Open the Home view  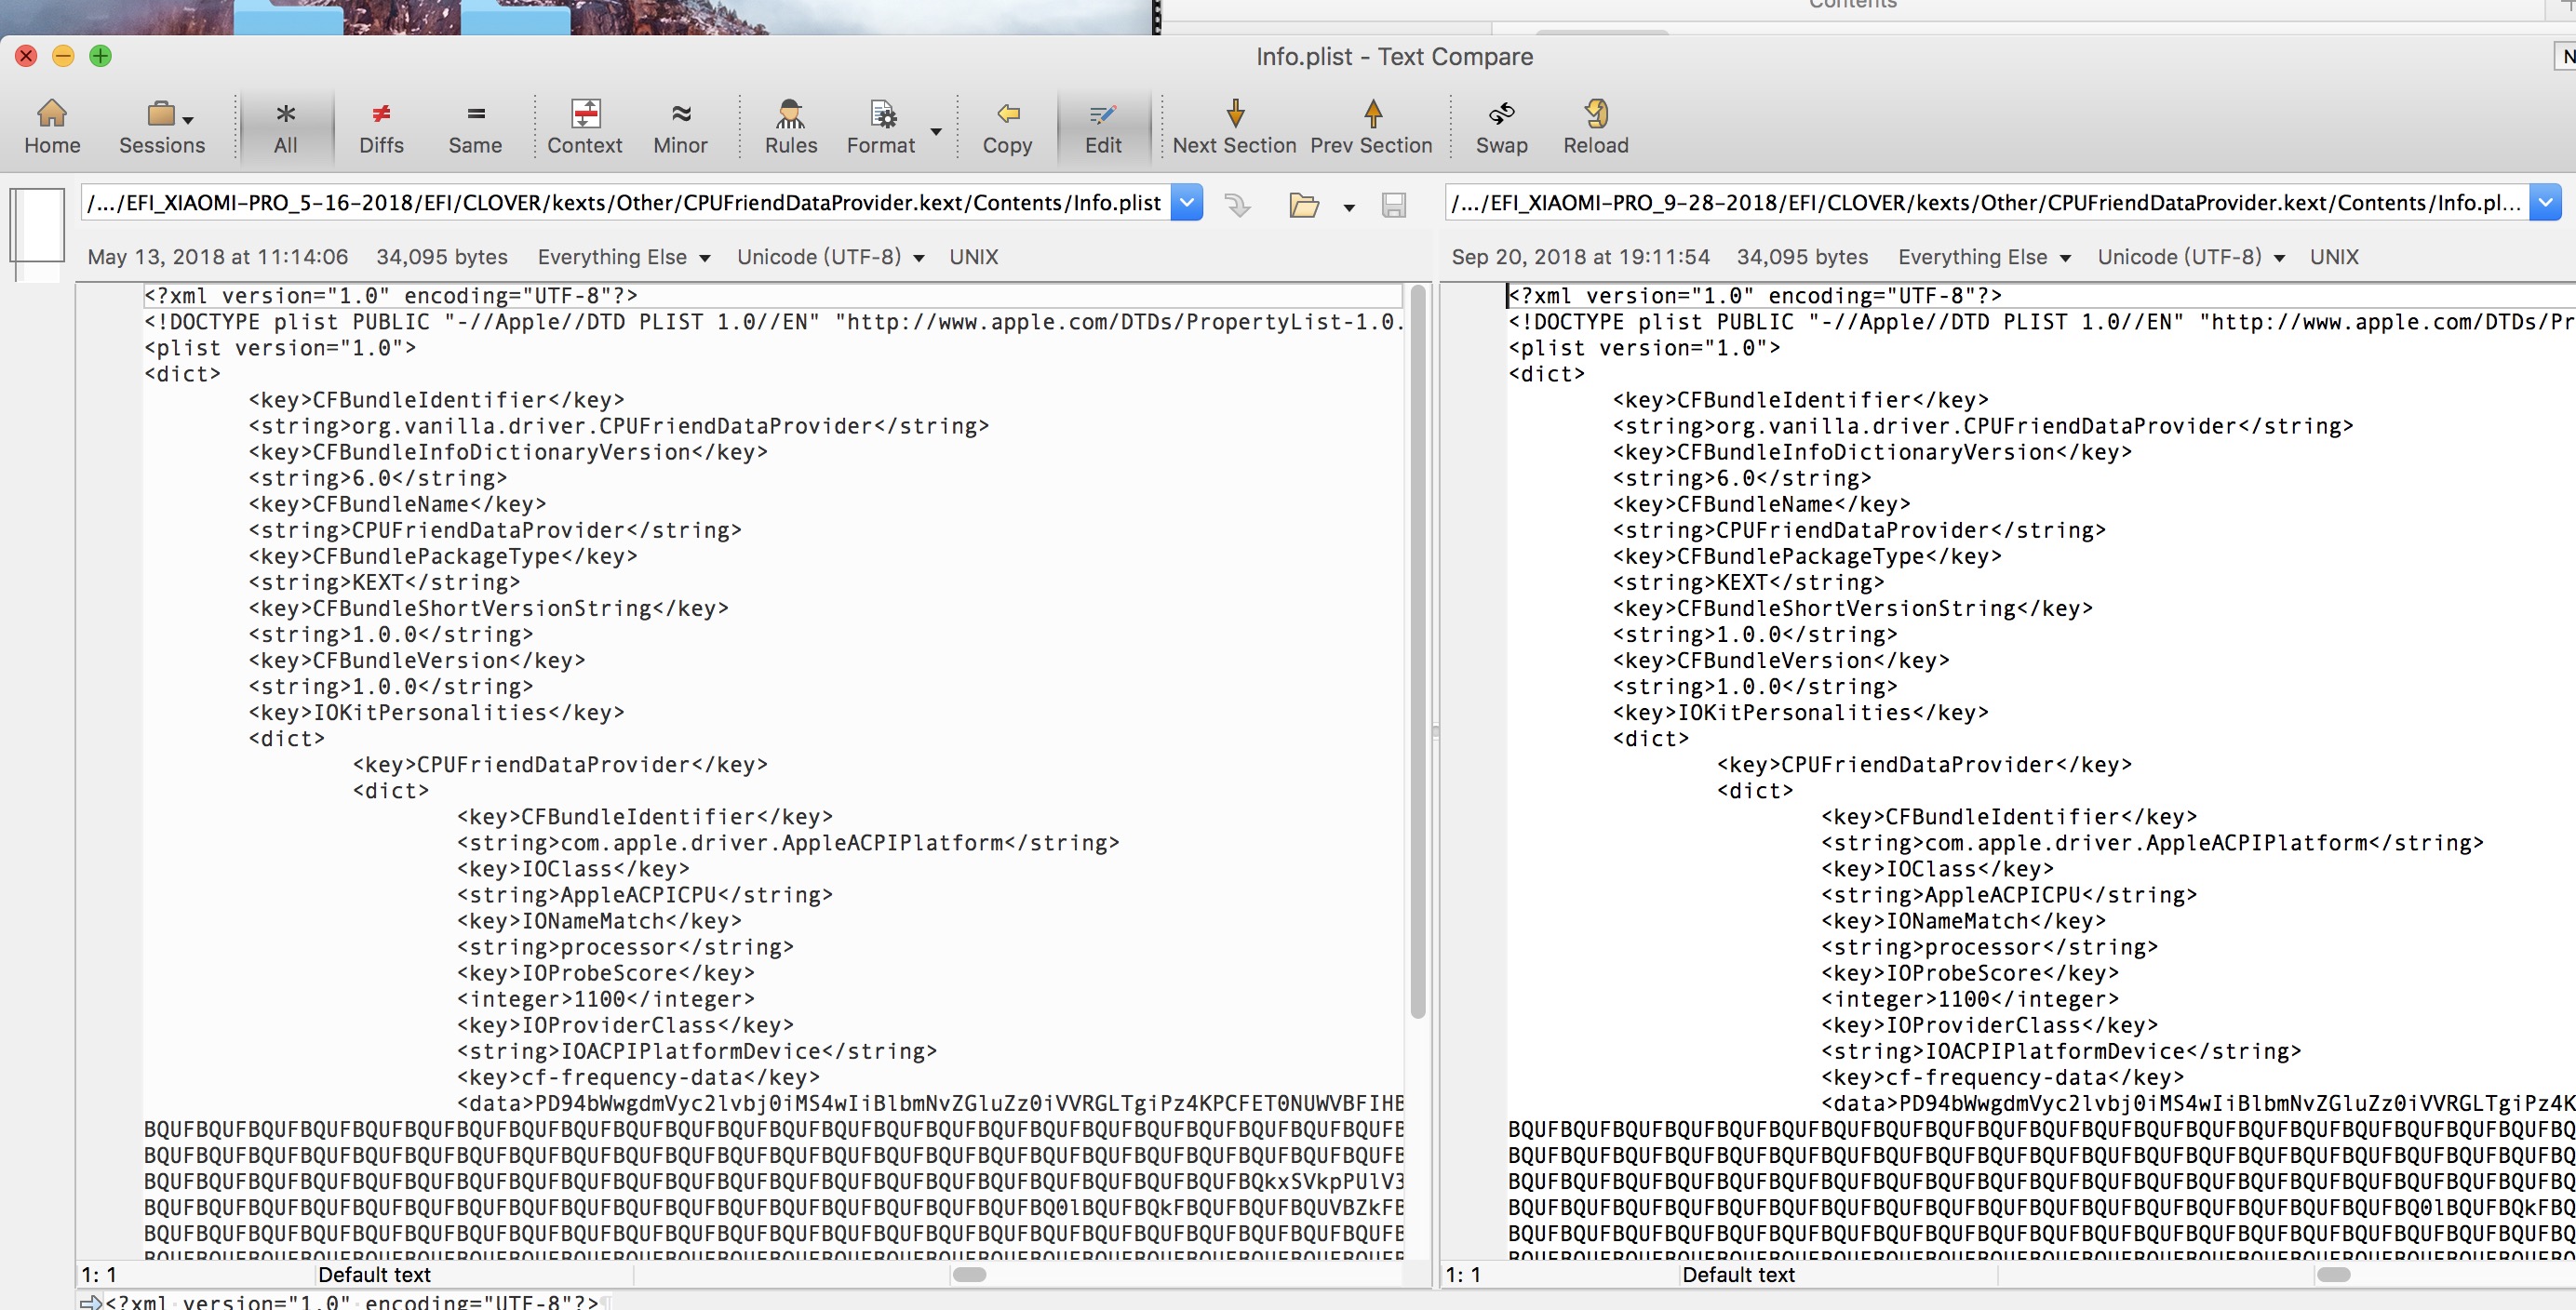click(x=52, y=127)
